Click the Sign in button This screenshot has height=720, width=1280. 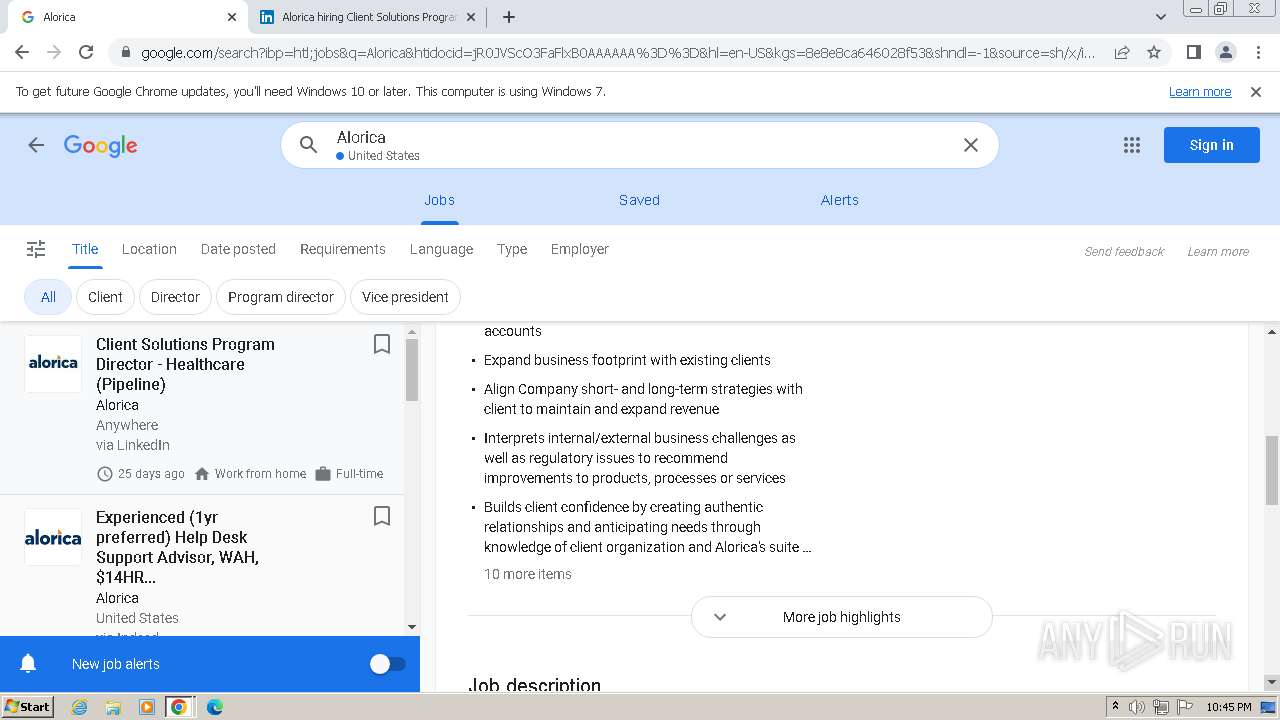coord(1211,145)
